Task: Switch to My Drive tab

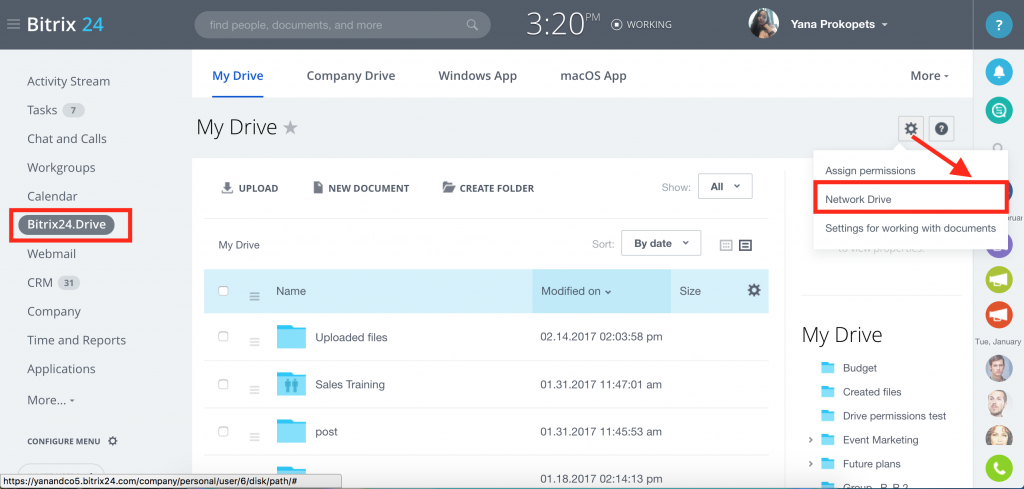Action: [x=238, y=76]
